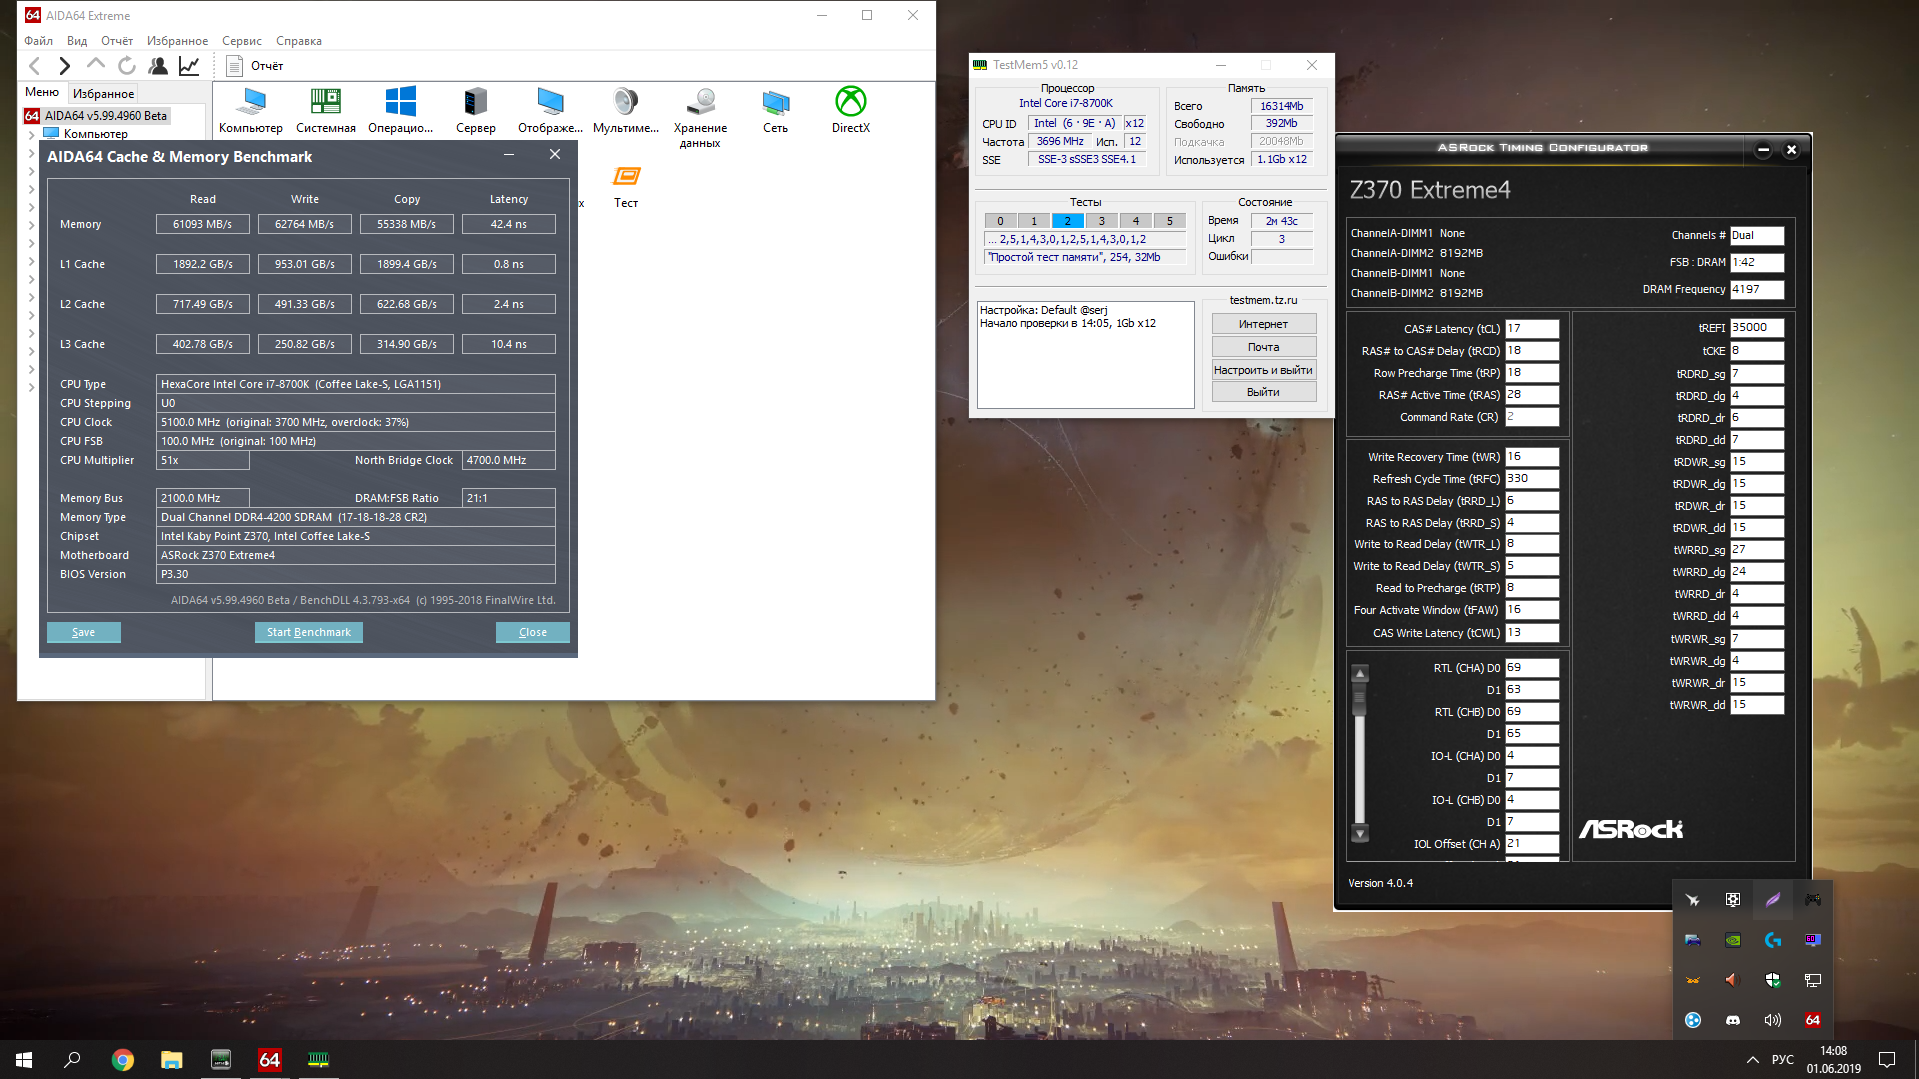Screen dimensions: 1919x1079
Task: Show hidden tray icons chevron
Action: [x=1752, y=1060]
